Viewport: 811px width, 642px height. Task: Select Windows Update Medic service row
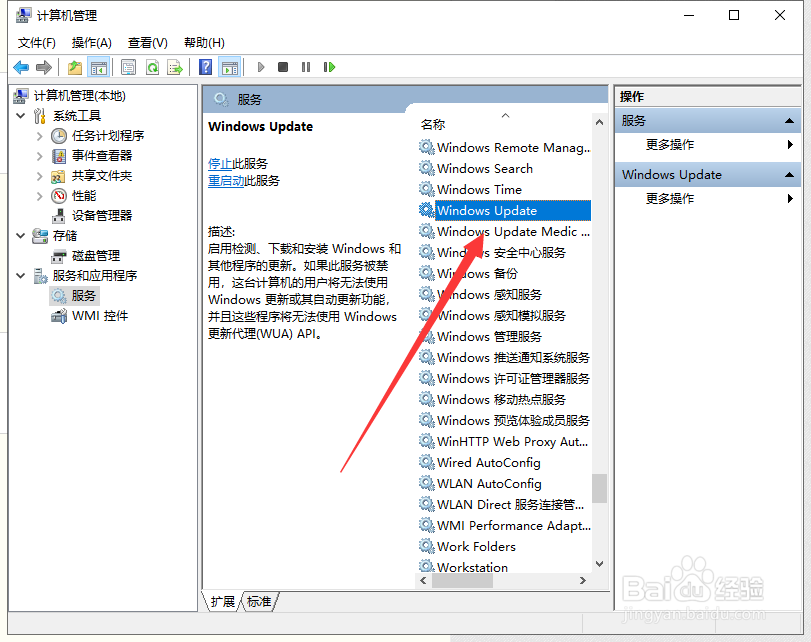point(504,232)
